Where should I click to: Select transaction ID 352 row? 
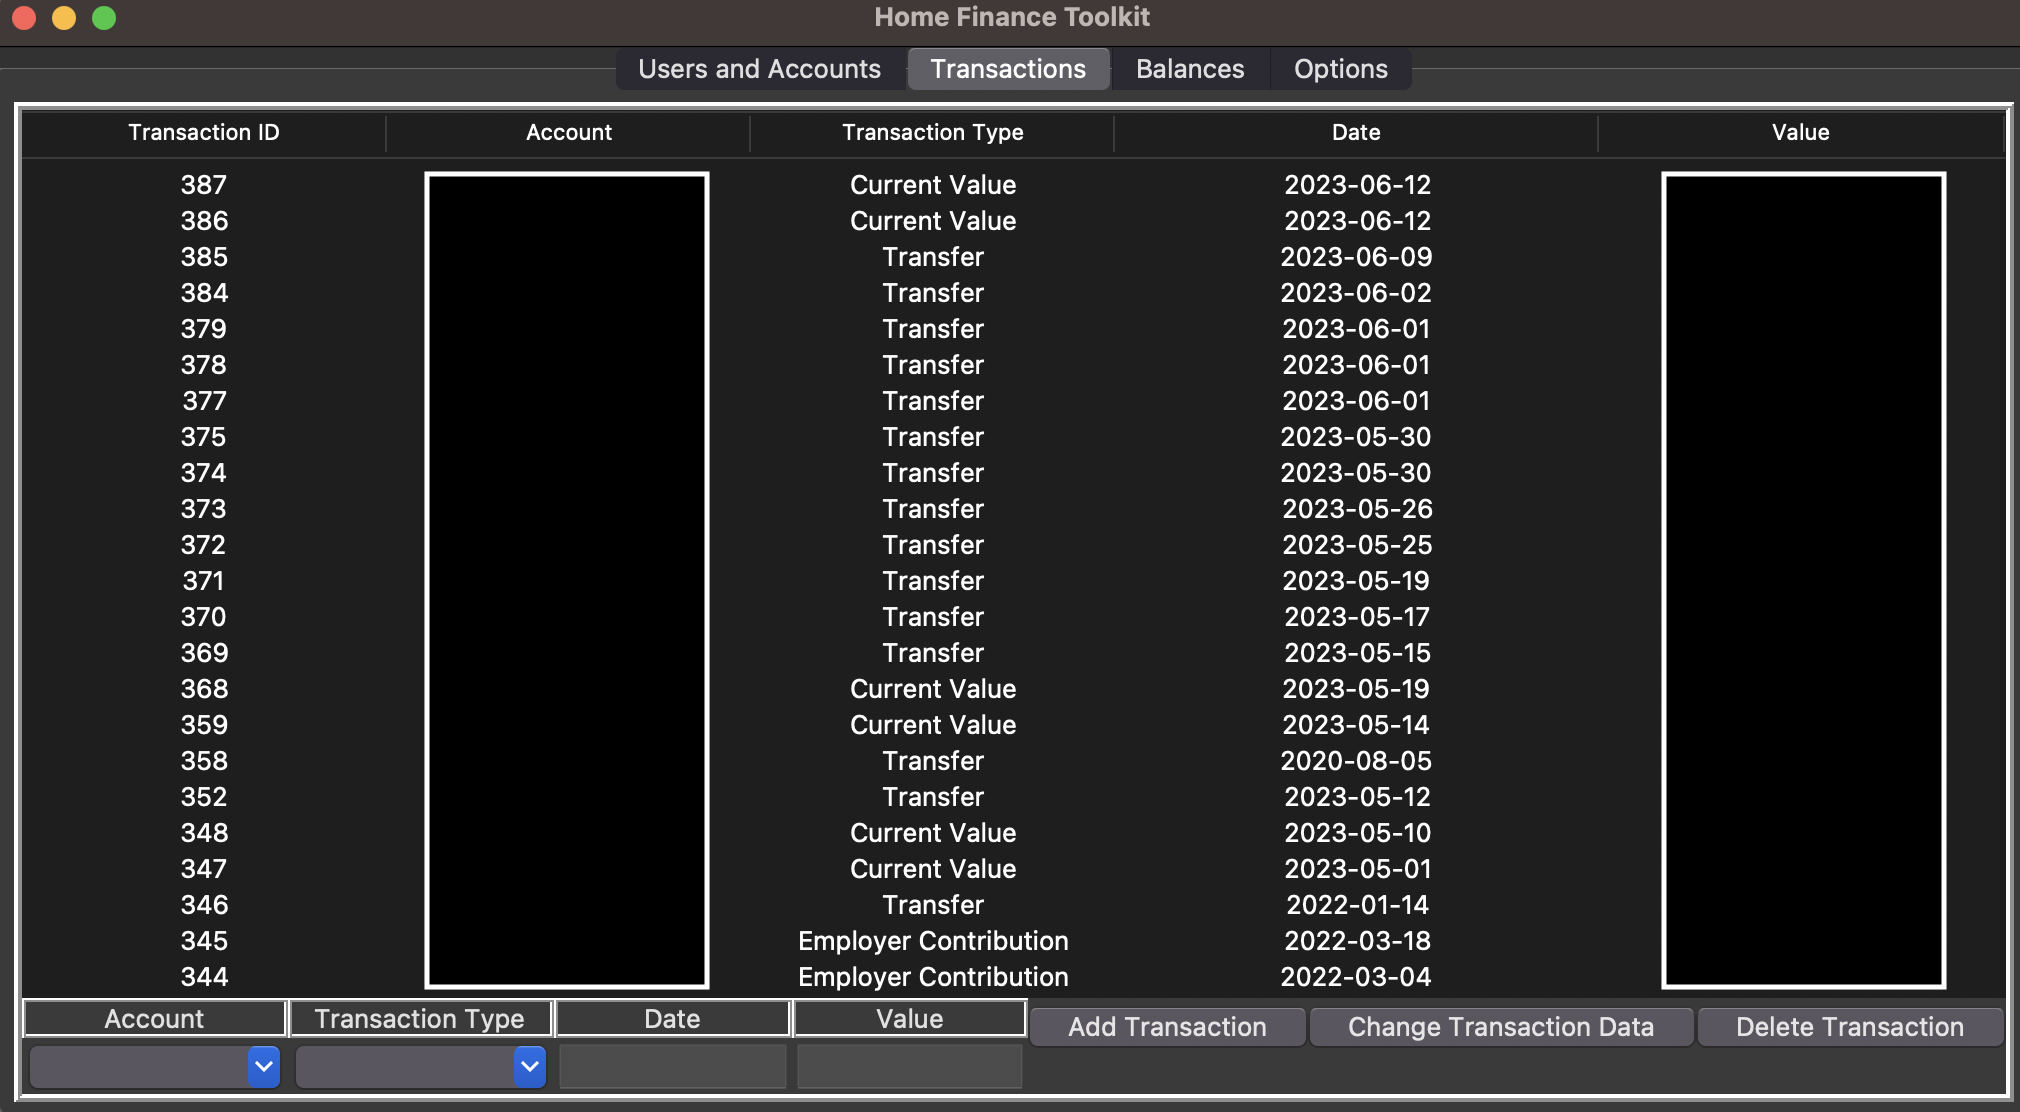pos(1013,797)
